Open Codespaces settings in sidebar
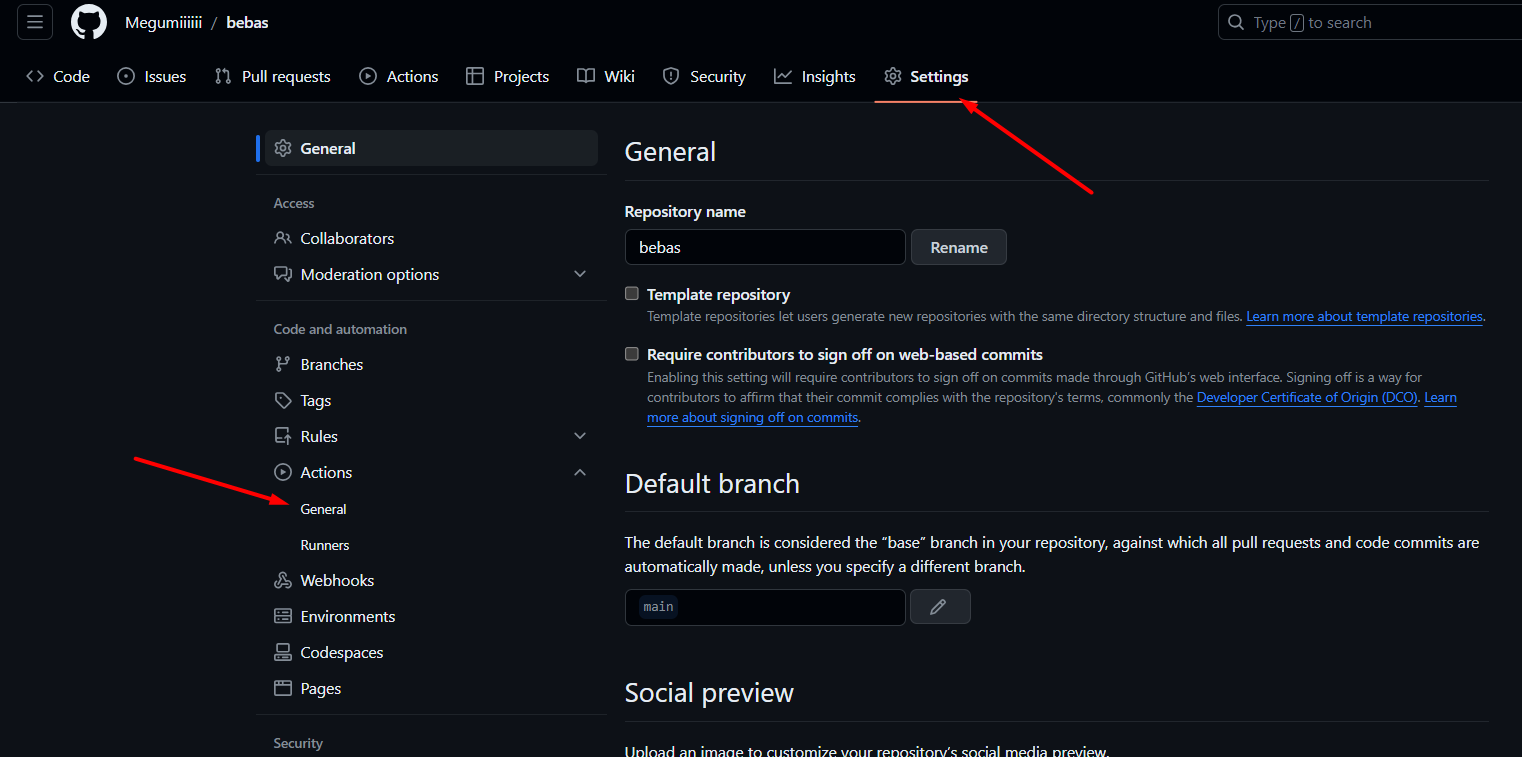Screen dimensions: 1522x757 click(341, 653)
